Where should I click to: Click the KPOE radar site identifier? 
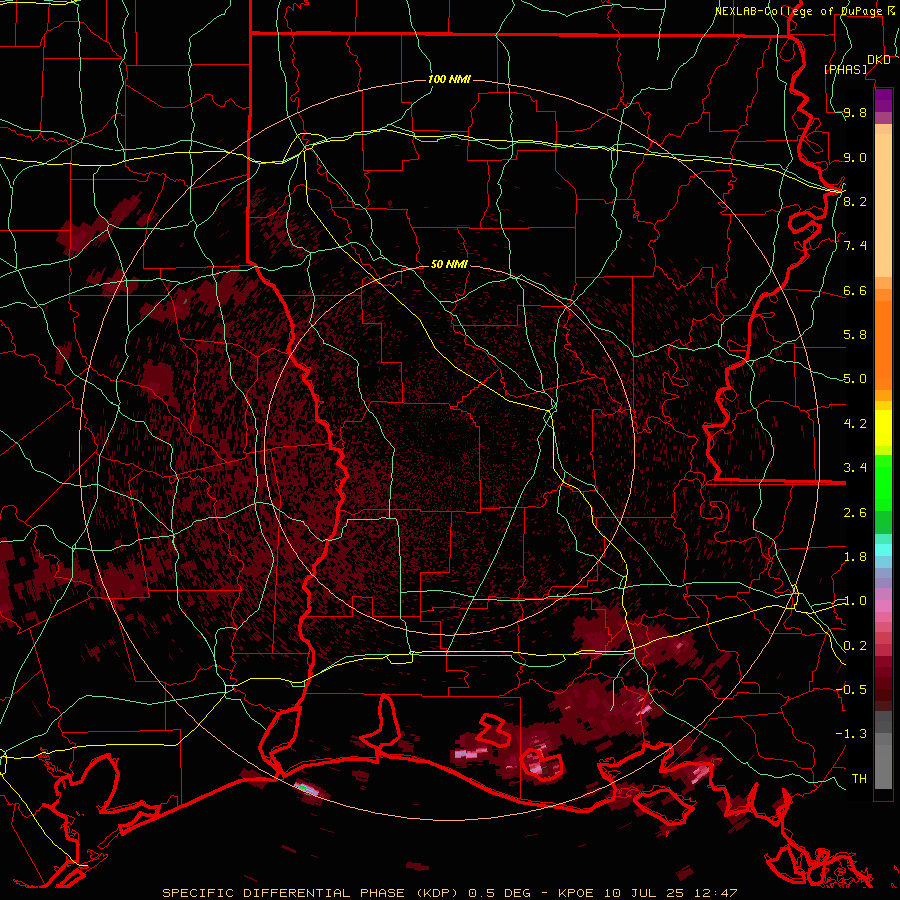[x=577, y=893]
